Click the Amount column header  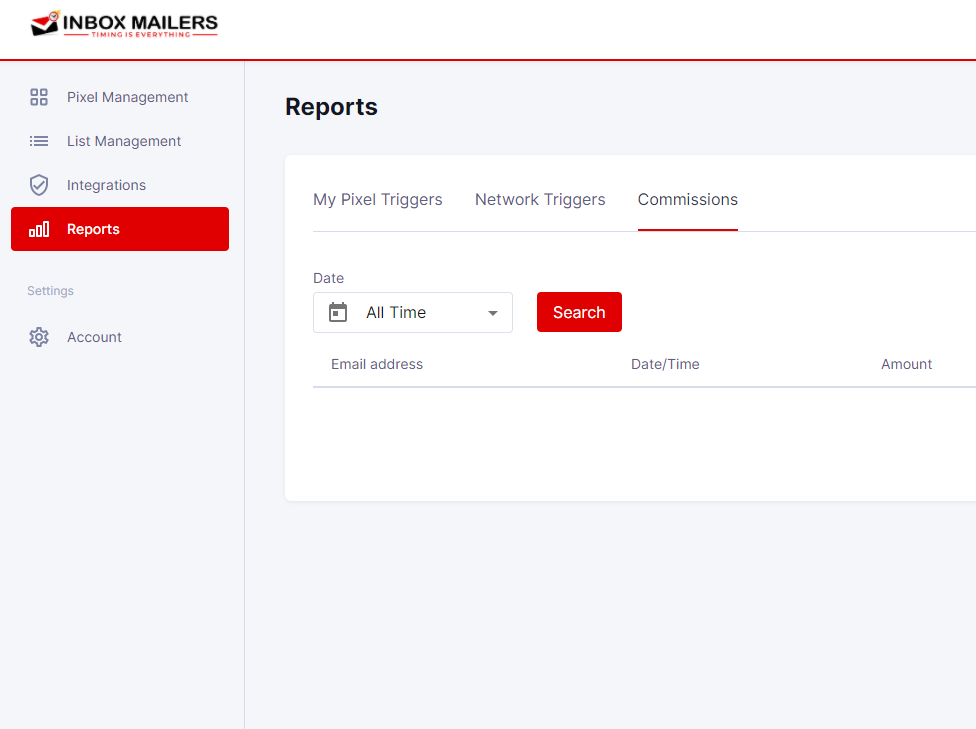[x=906, y=364]
